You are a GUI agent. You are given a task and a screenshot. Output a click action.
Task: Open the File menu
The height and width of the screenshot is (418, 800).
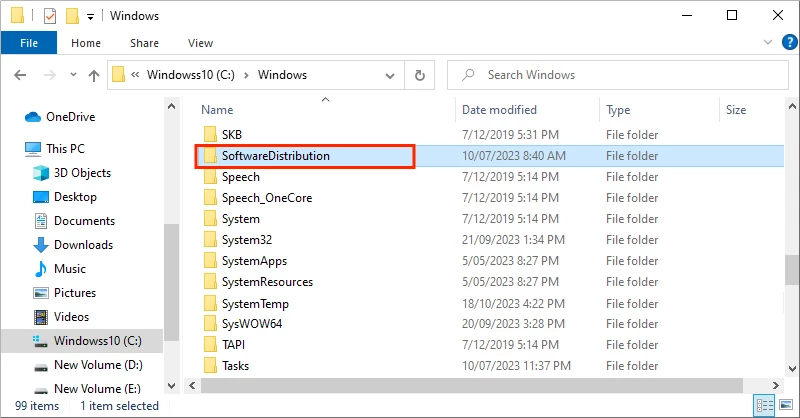click(29, 43)
